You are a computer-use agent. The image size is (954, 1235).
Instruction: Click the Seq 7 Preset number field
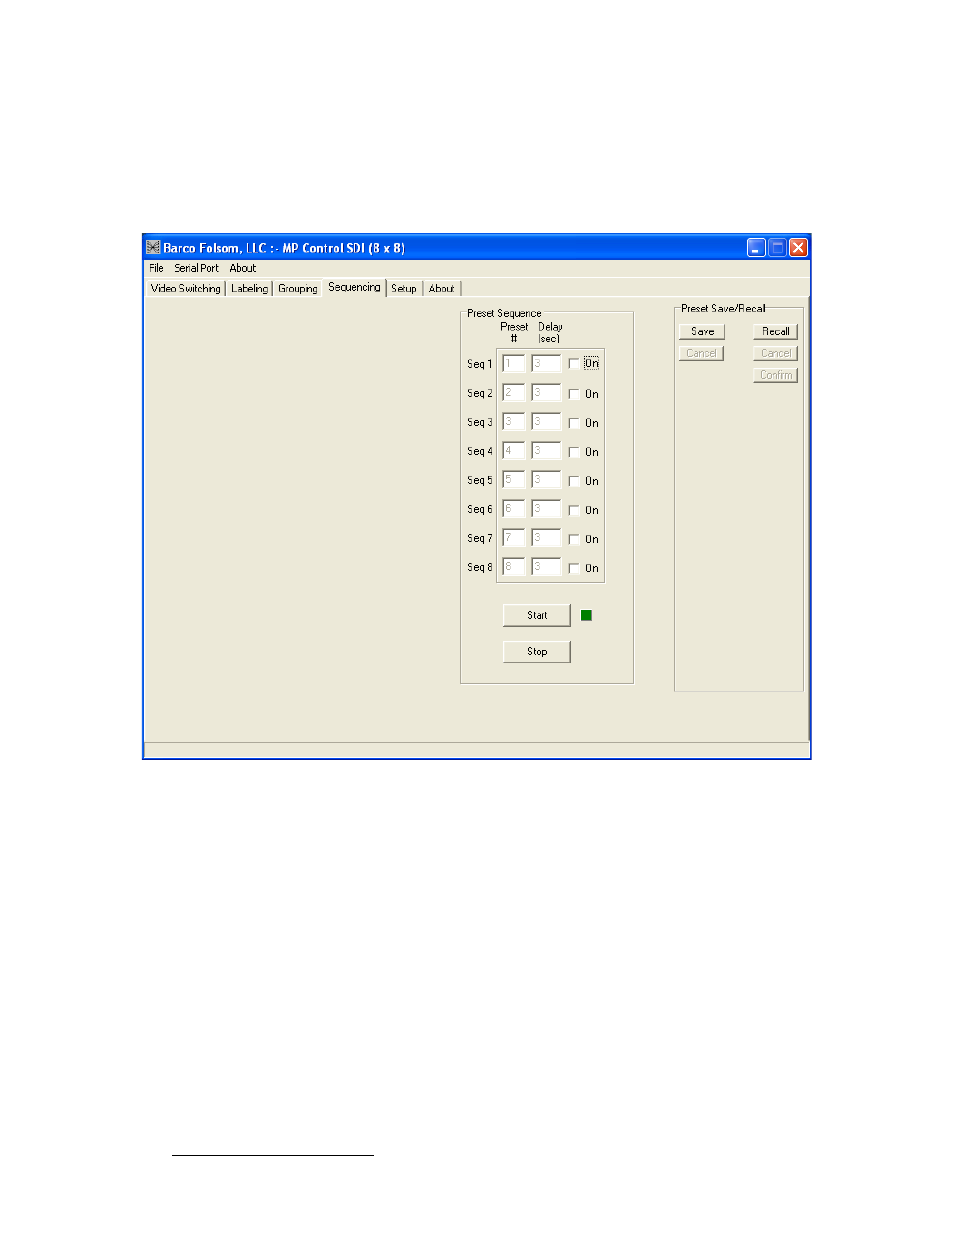pos(513,537)
